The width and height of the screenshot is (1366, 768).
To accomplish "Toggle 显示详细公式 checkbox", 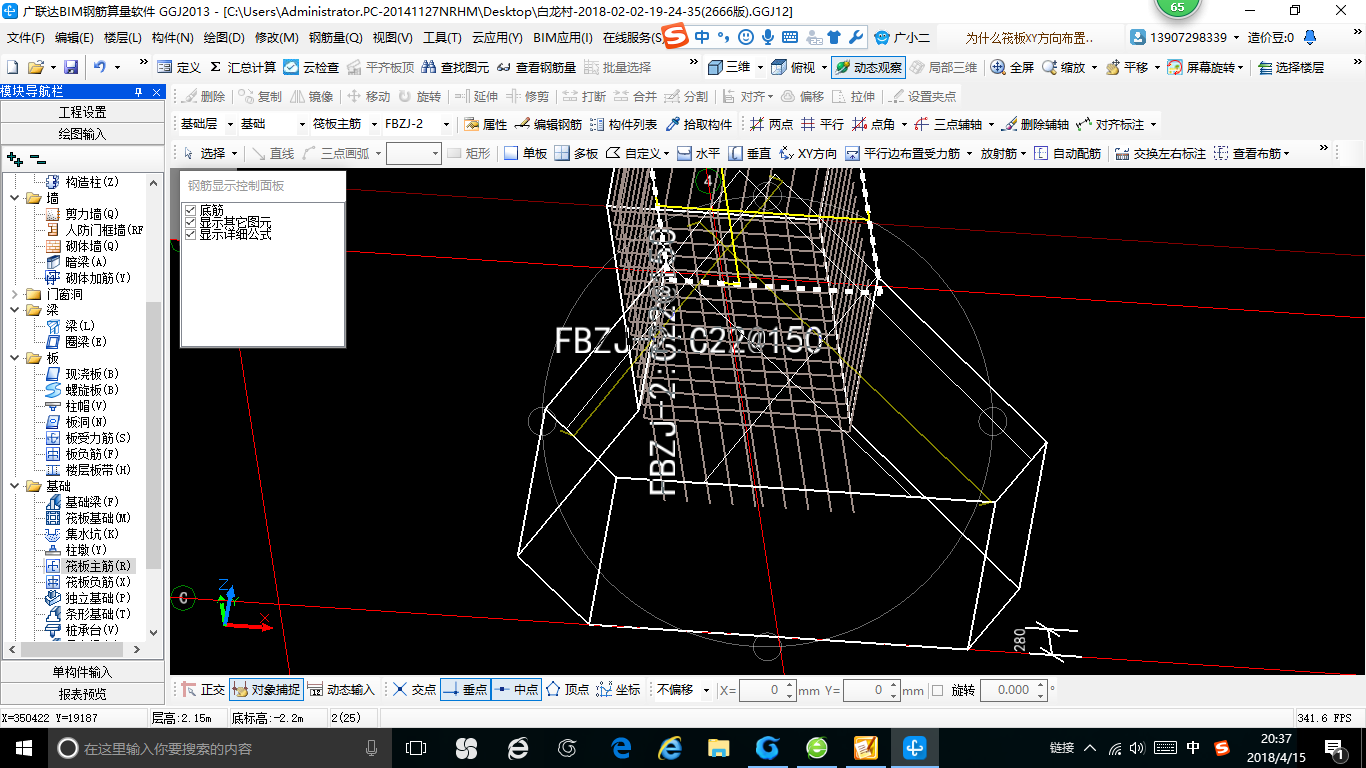I will coord(191,233).
